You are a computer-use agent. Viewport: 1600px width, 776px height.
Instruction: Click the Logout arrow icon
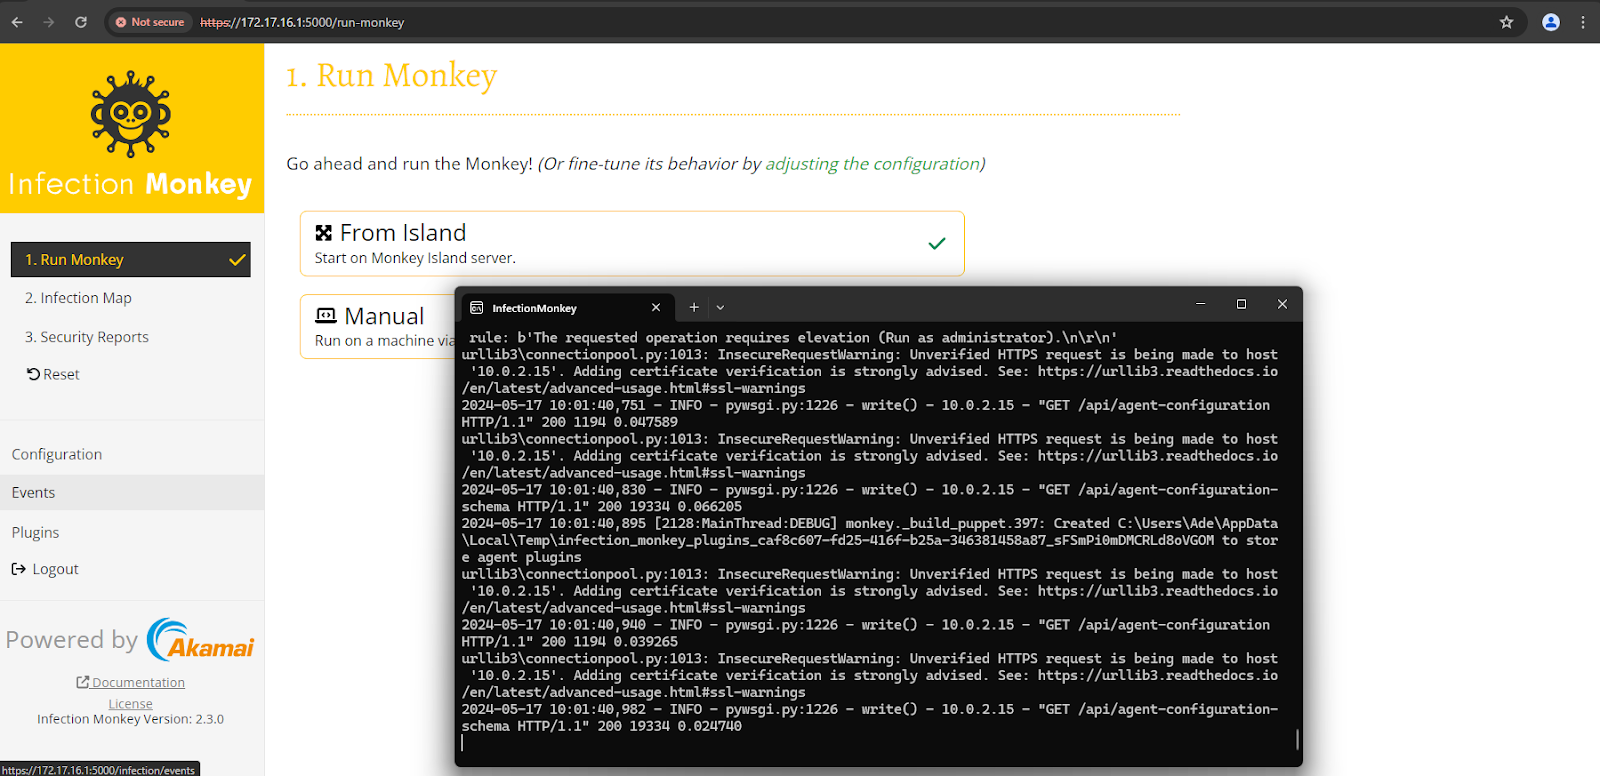pyautogui.click(x=19, y=569)
